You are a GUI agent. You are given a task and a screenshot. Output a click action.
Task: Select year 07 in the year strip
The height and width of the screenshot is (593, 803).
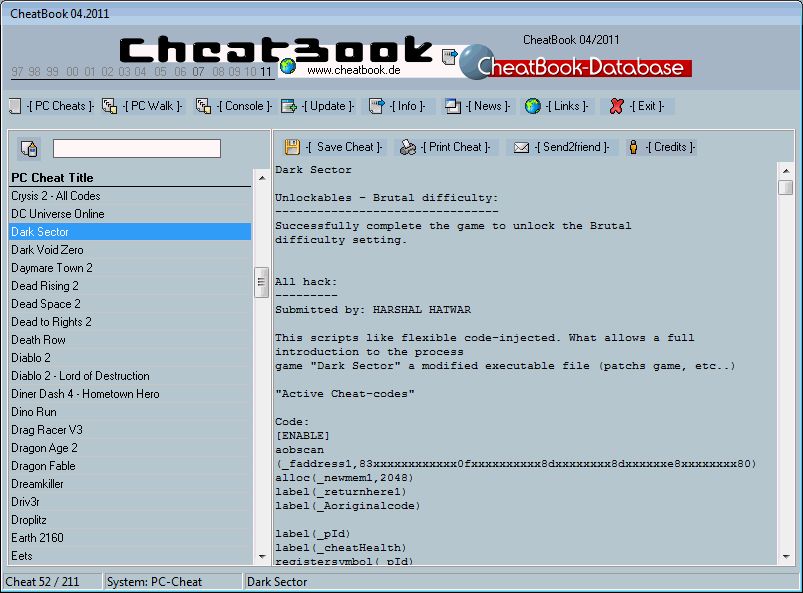pyautogui.click(x=199, y=72)
